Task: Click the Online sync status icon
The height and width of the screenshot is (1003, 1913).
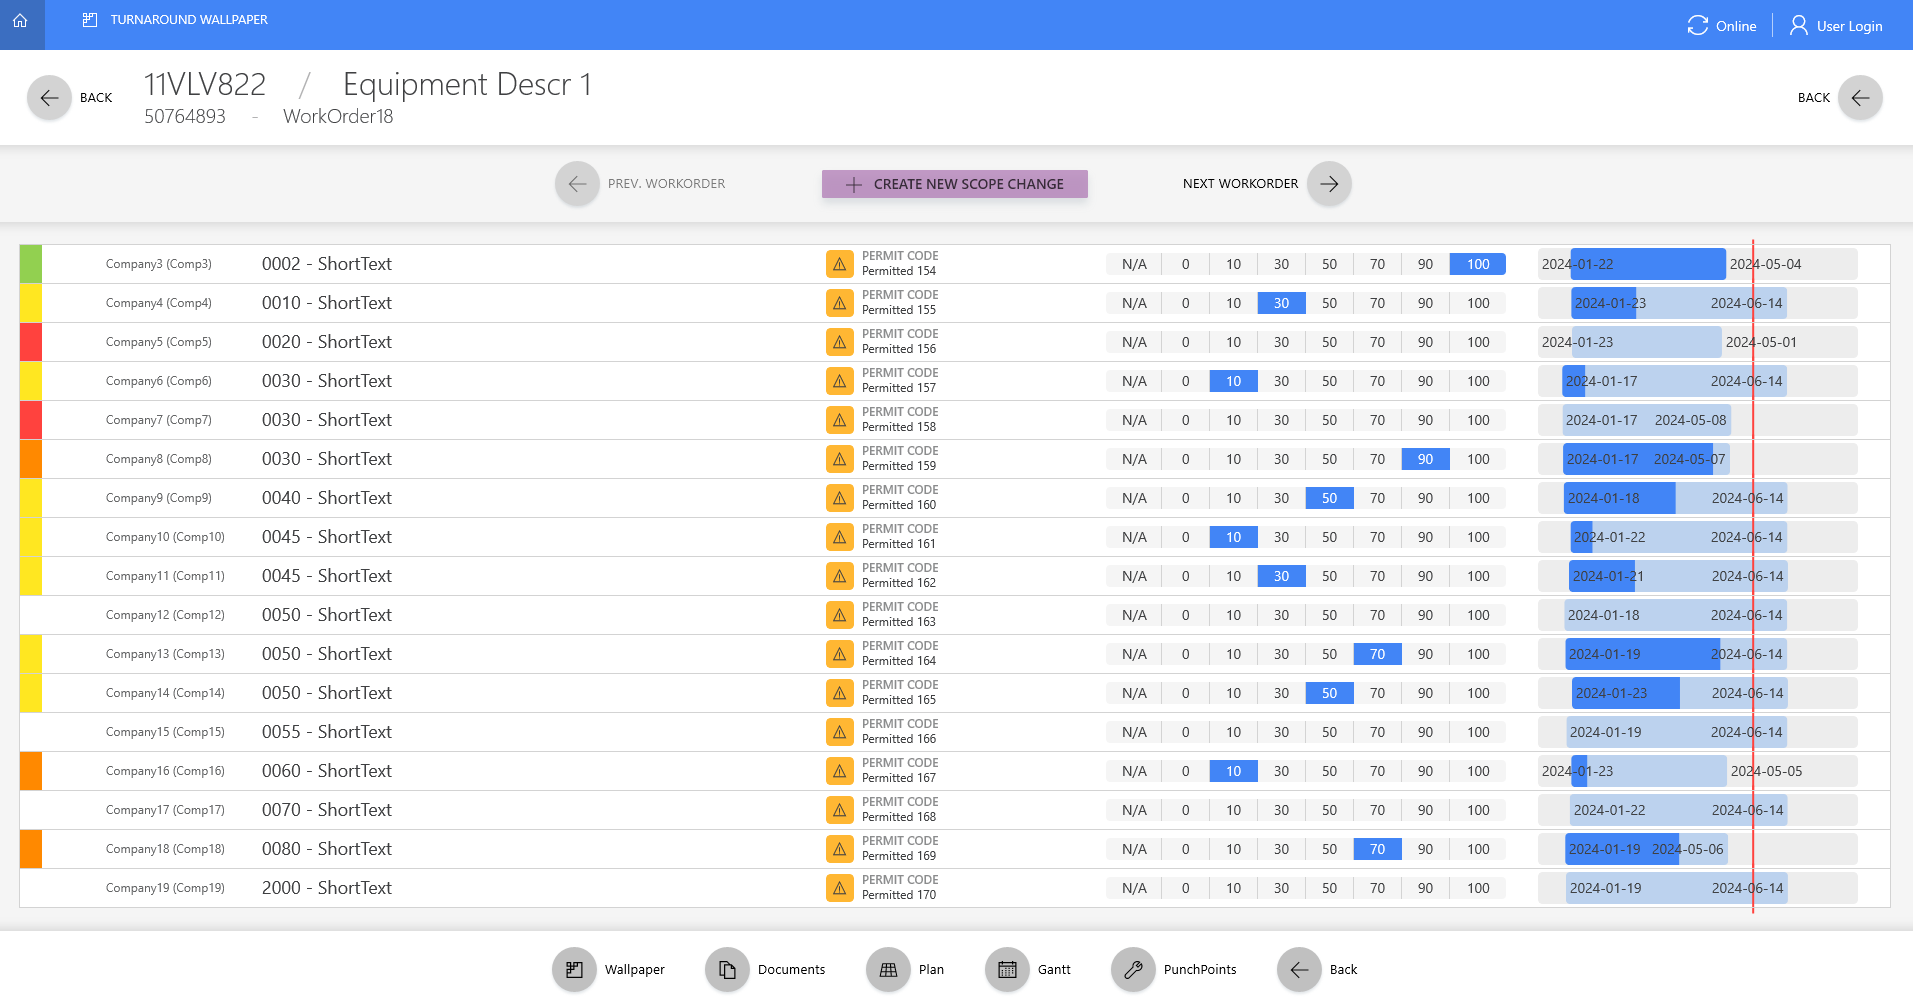Action: [1697, 26]
